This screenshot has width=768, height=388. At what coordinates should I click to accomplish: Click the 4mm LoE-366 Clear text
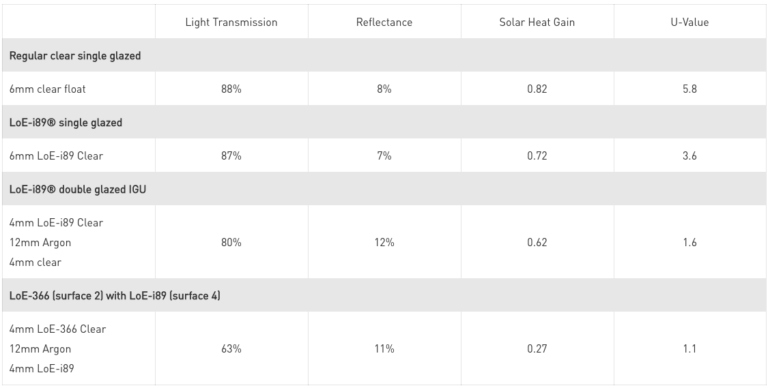point(57,329)
